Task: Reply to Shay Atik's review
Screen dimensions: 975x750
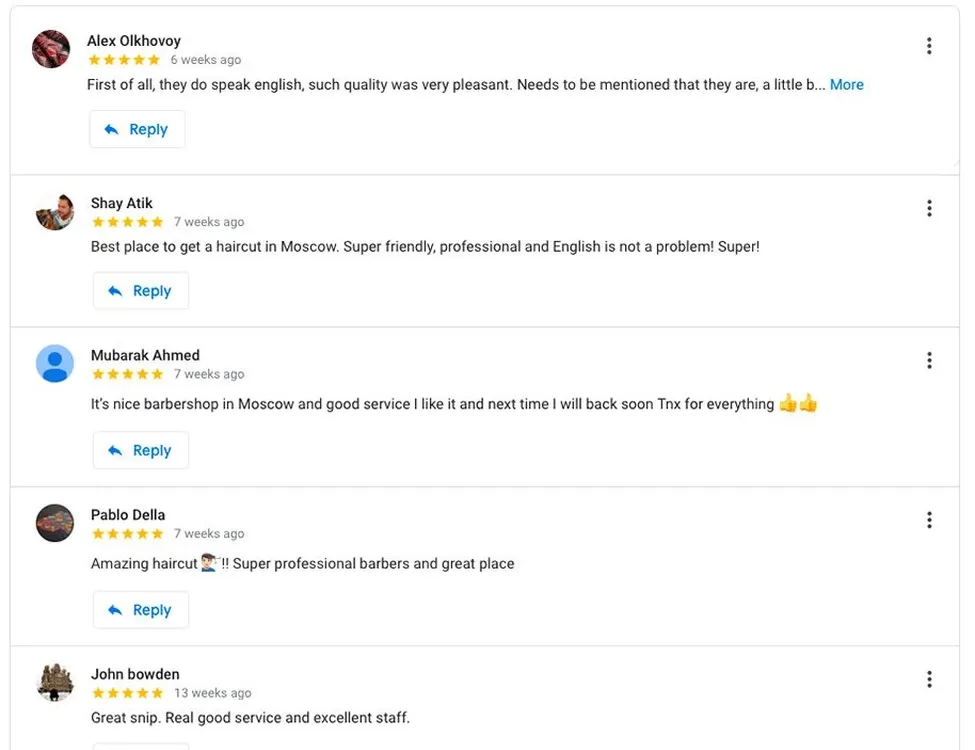Action: (141, 291)
